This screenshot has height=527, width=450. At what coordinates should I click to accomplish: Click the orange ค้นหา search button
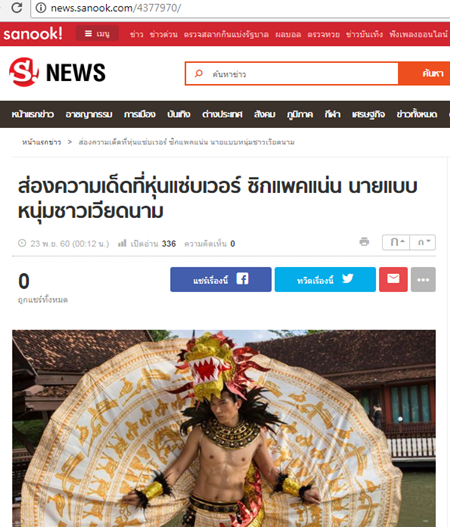[x=424, y=73]
